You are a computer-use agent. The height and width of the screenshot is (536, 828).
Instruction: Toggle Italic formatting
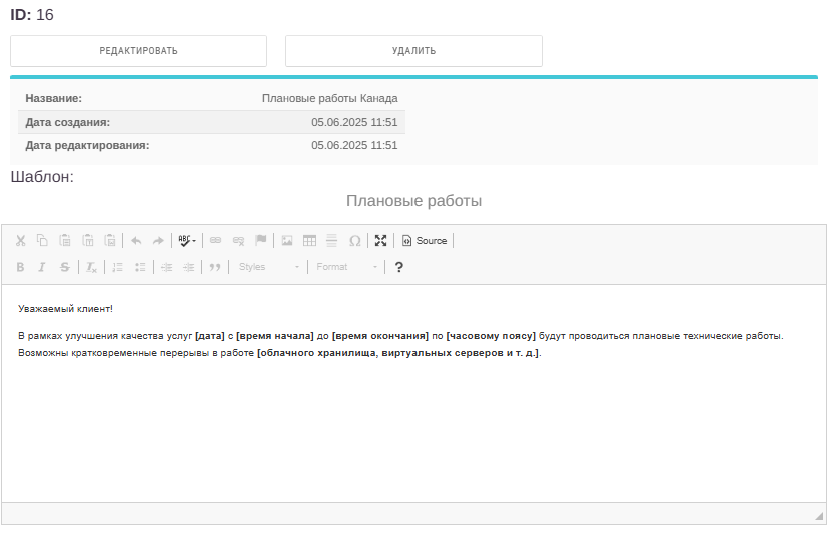(x=42, y=267)
